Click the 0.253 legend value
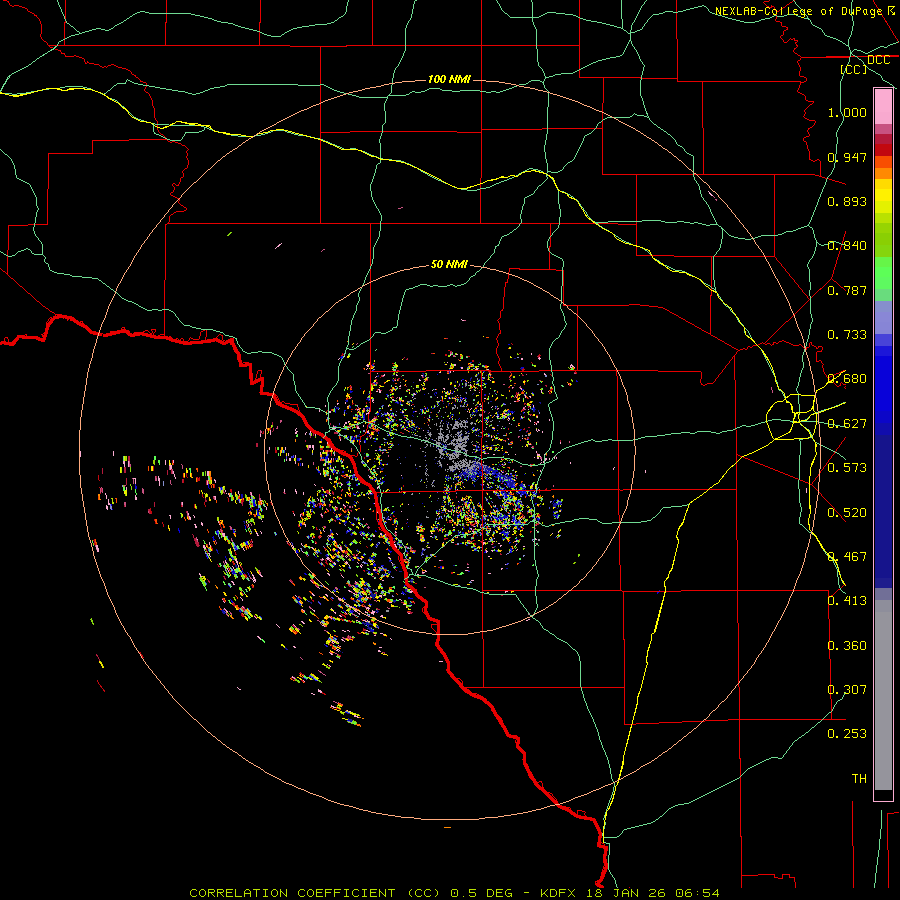Image resolution: width=900 pixels, height=900 pixels. [x=847, y=734]
